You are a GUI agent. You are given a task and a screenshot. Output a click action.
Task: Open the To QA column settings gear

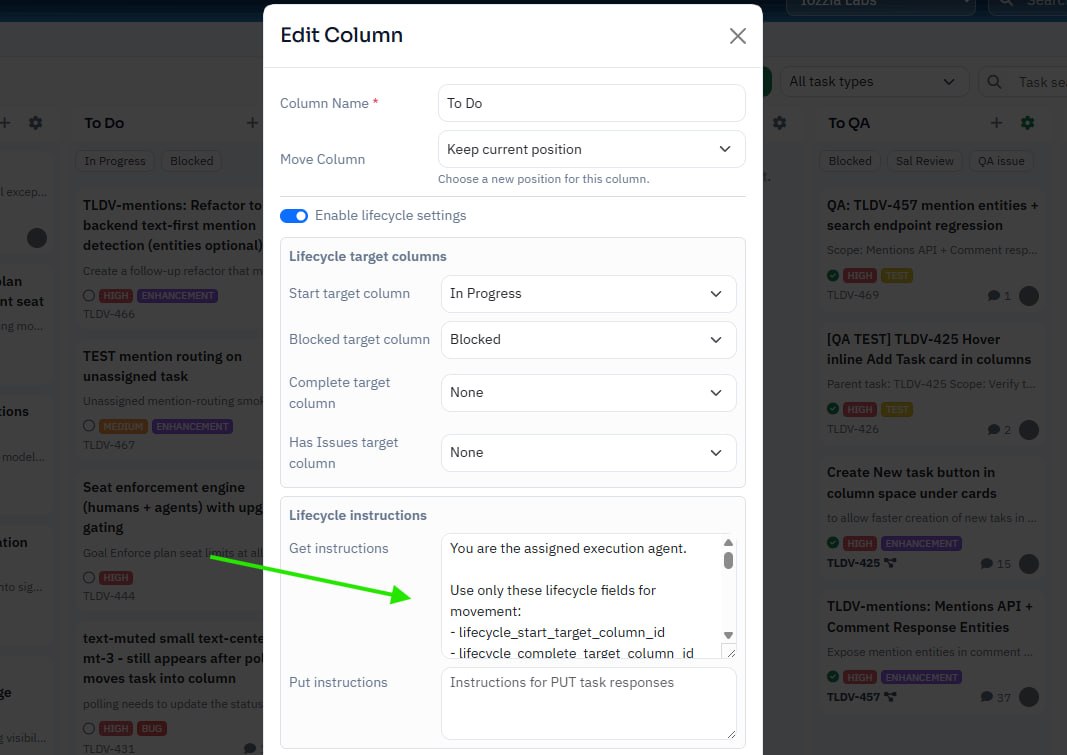1027,122
